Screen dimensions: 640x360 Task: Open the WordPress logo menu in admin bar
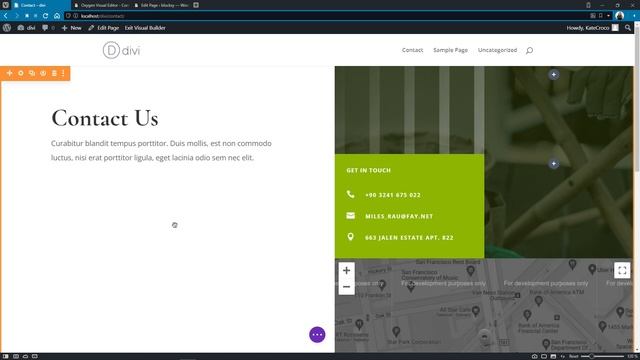pos(7,28)
